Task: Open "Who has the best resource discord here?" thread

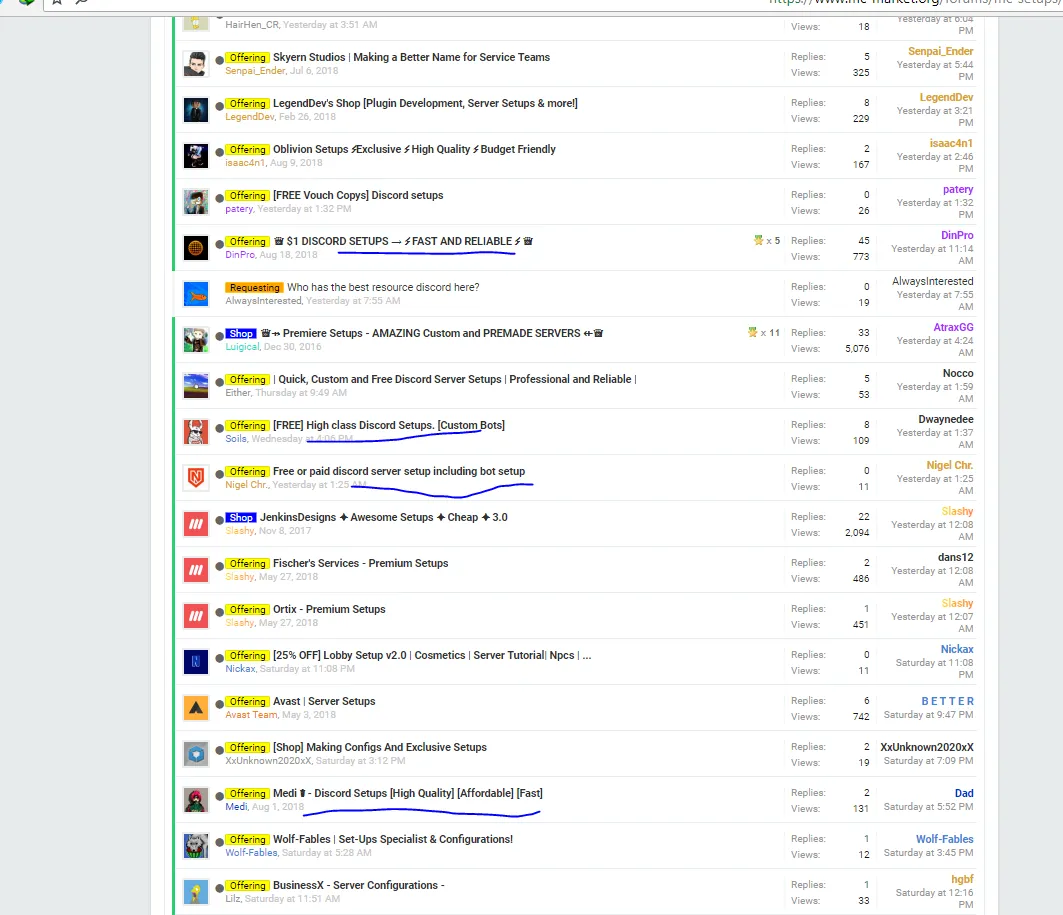Action: (383, 287)
